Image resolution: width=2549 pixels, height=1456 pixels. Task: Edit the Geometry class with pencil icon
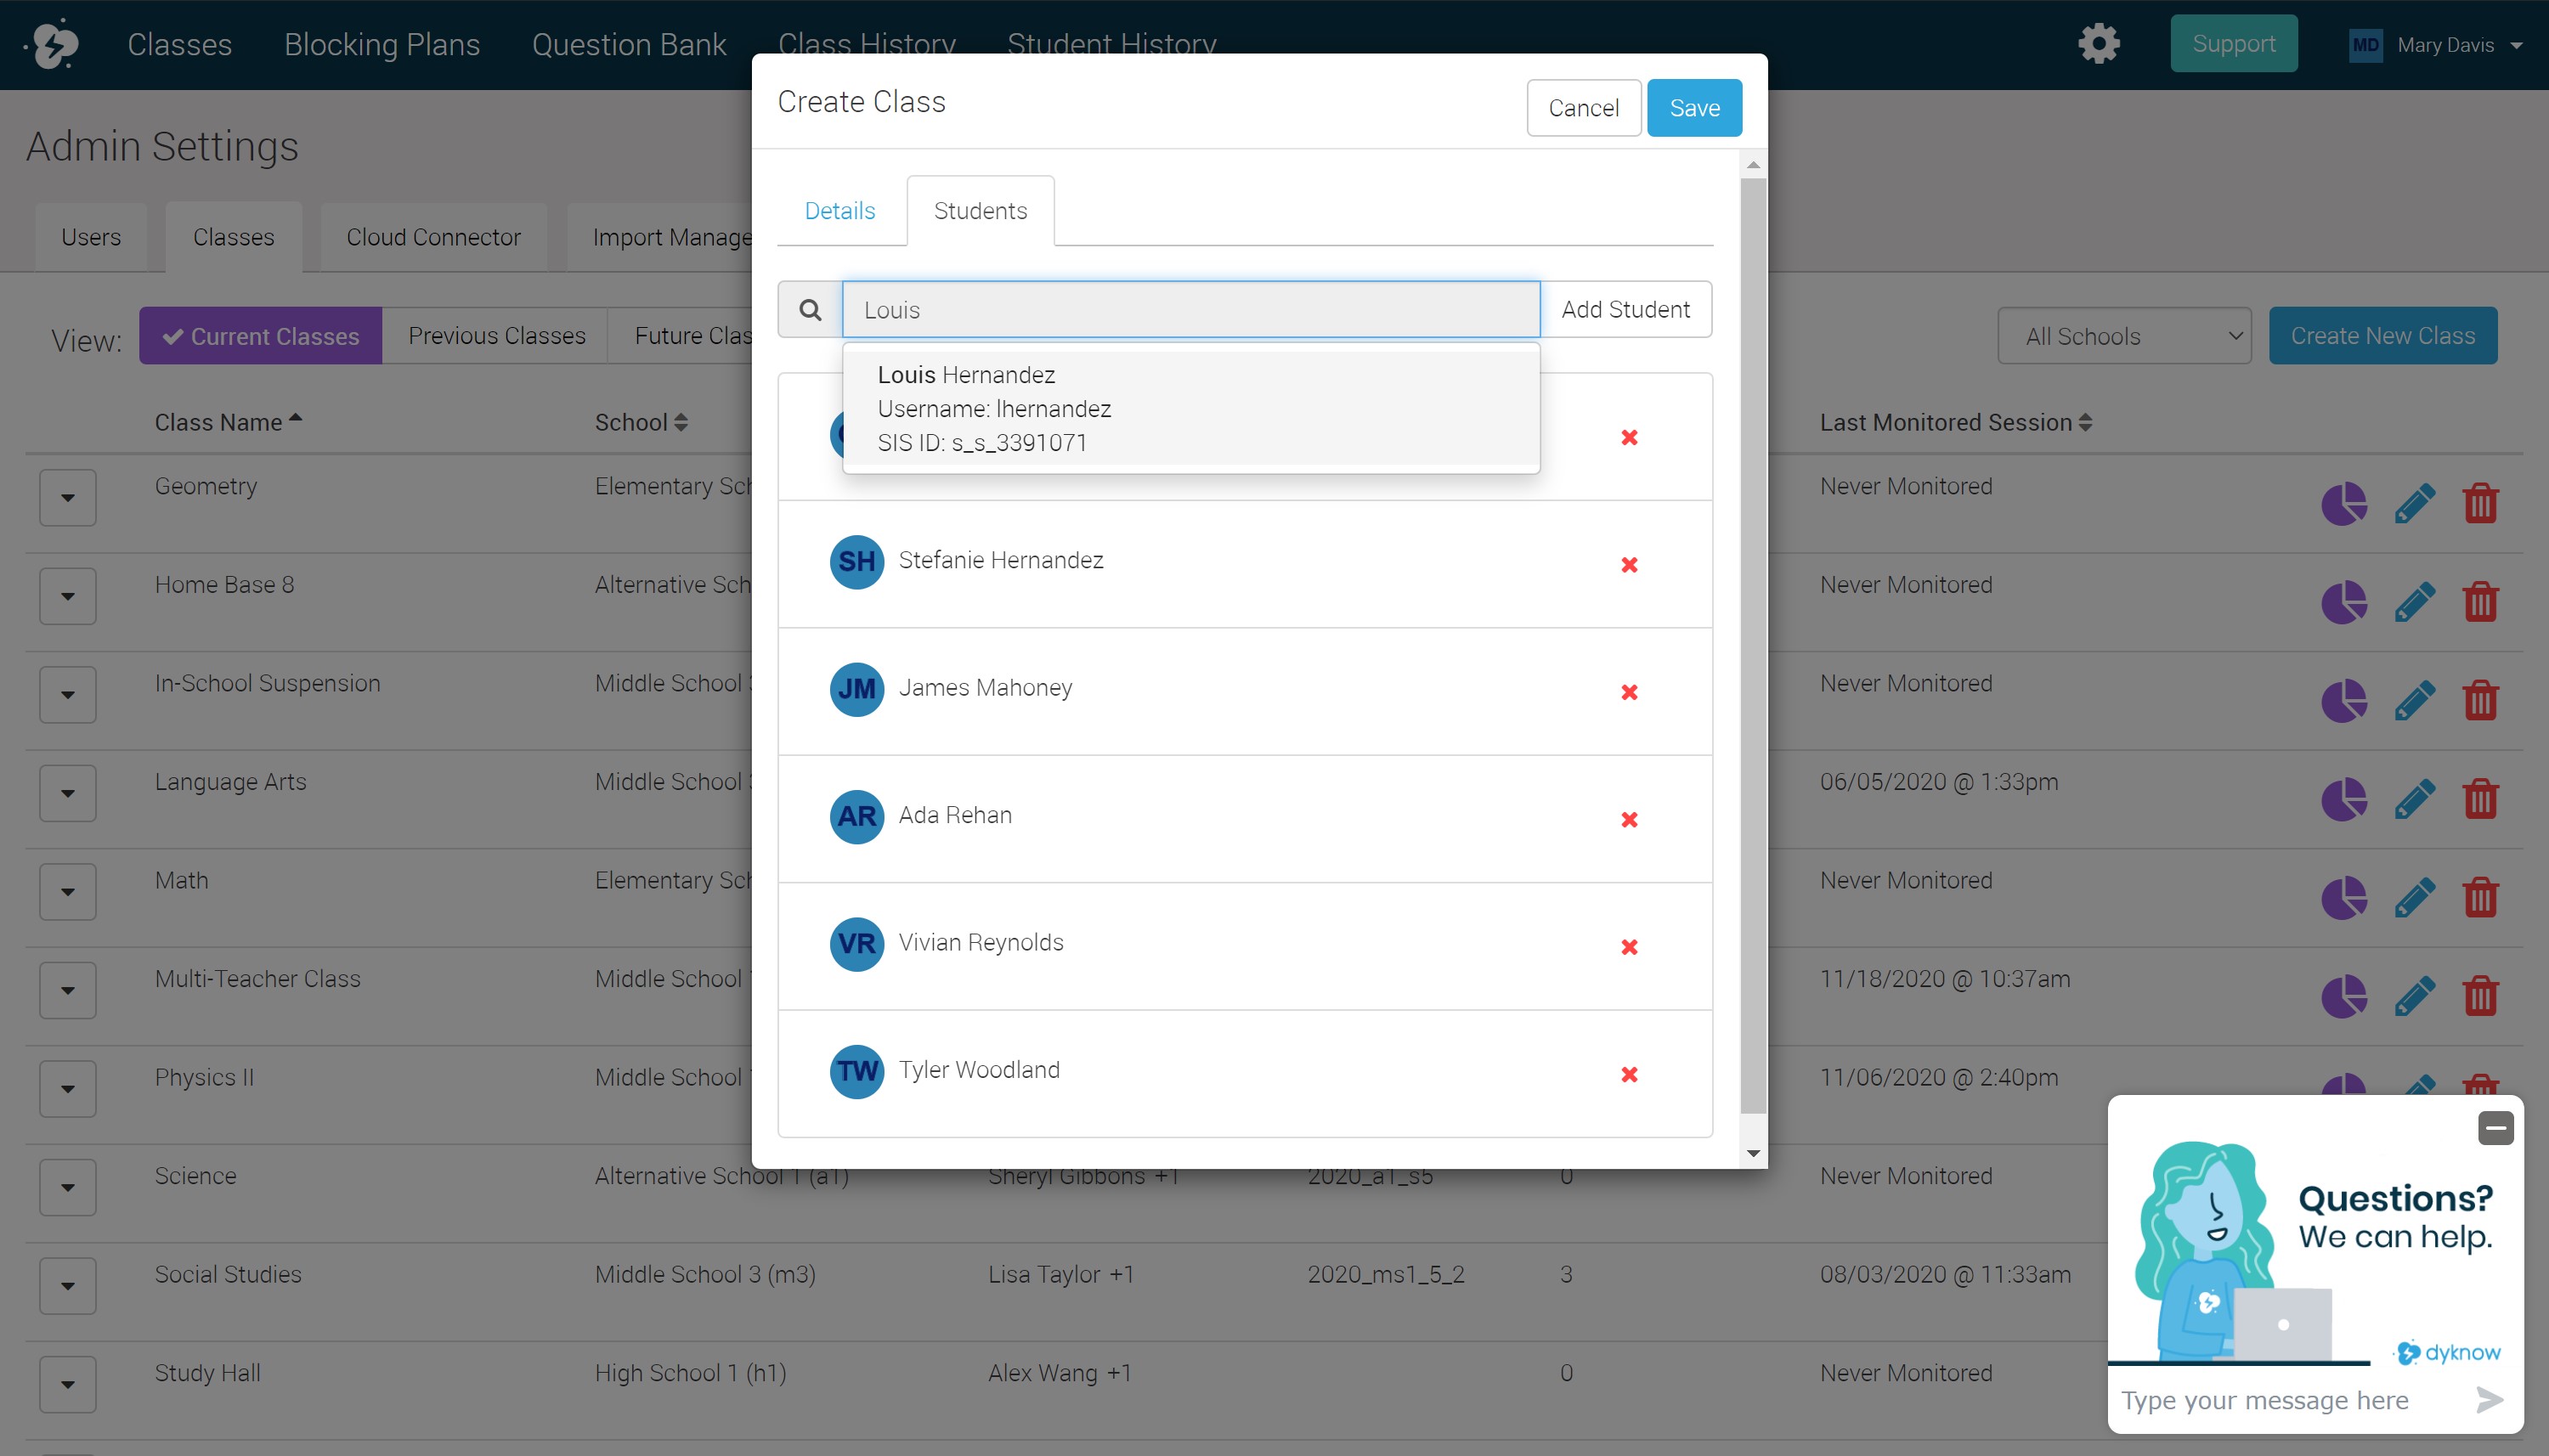click(2414, 503)
